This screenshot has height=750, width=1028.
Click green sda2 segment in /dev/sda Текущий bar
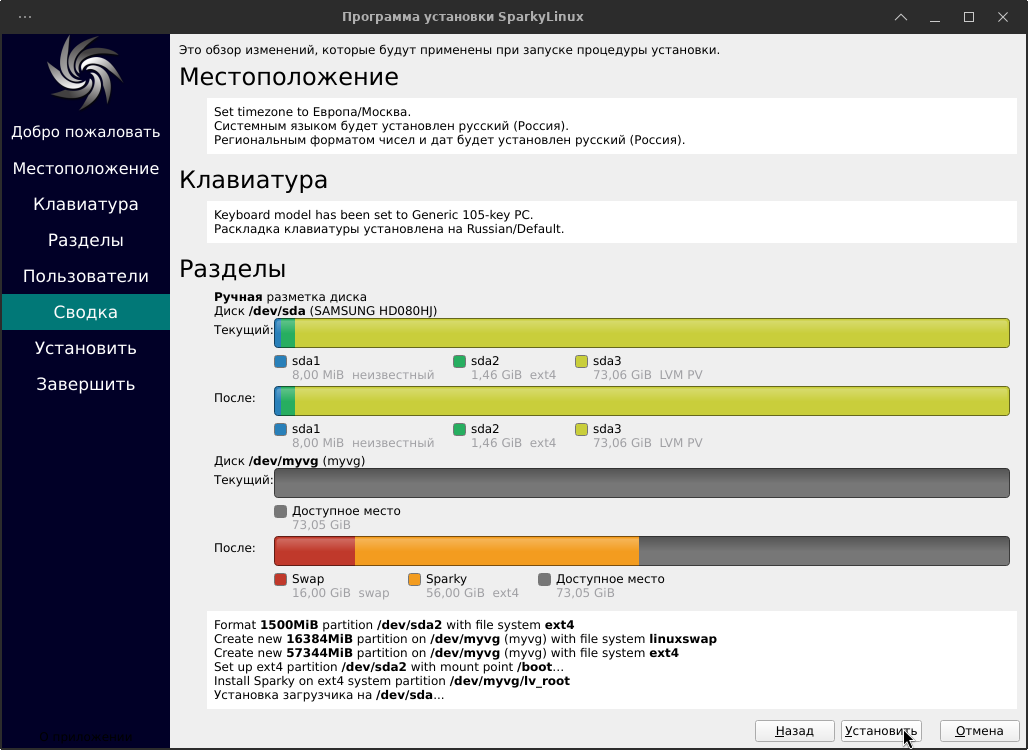pos(288,333)
